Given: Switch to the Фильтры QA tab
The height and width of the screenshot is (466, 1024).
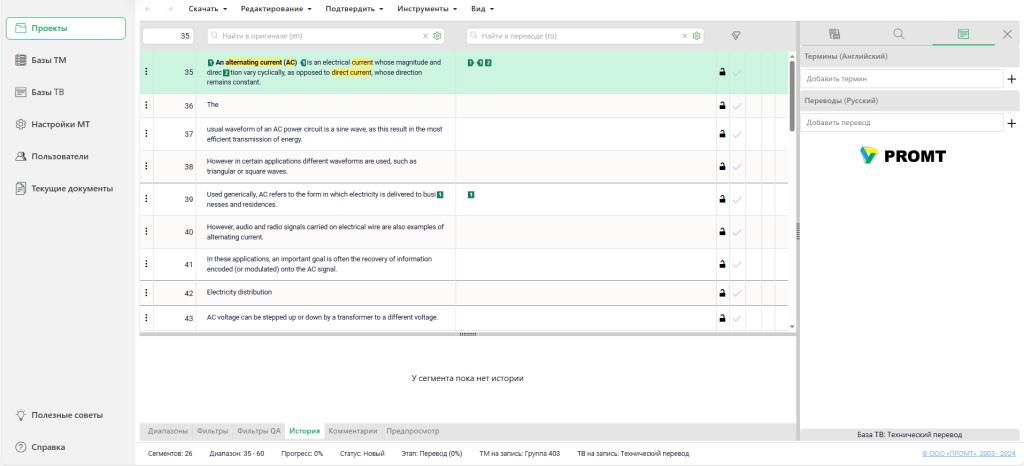Looking at the screenshot, I should [x=259, y=431].
